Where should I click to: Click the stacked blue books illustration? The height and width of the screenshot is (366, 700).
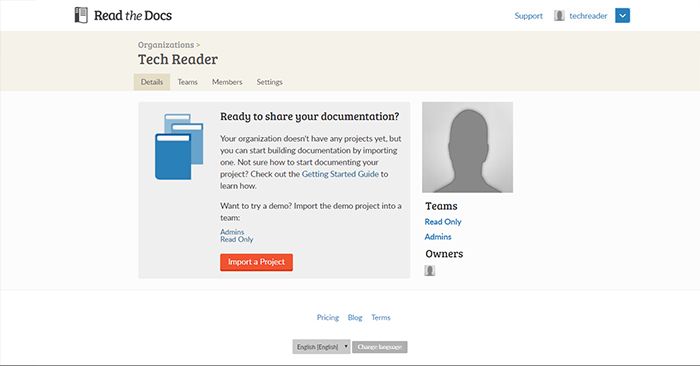(179, 147)
